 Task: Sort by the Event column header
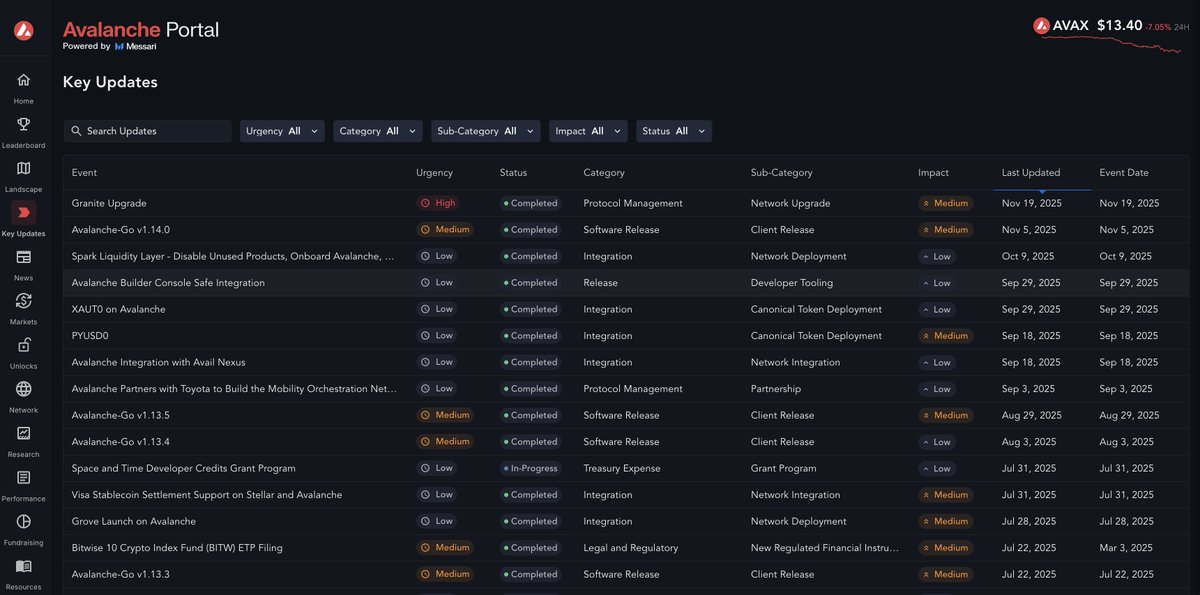[84, 173]
